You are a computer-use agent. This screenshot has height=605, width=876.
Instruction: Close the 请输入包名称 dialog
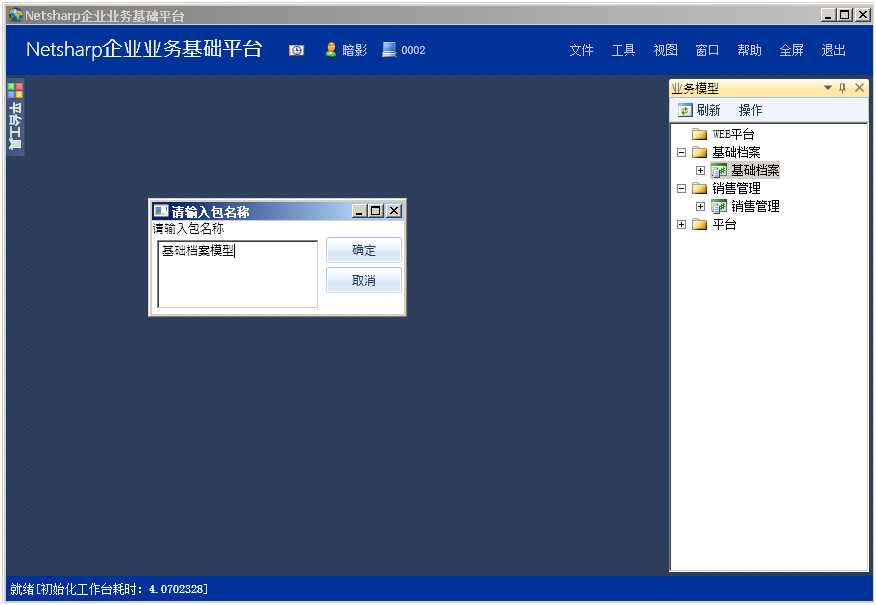(394, 211)
